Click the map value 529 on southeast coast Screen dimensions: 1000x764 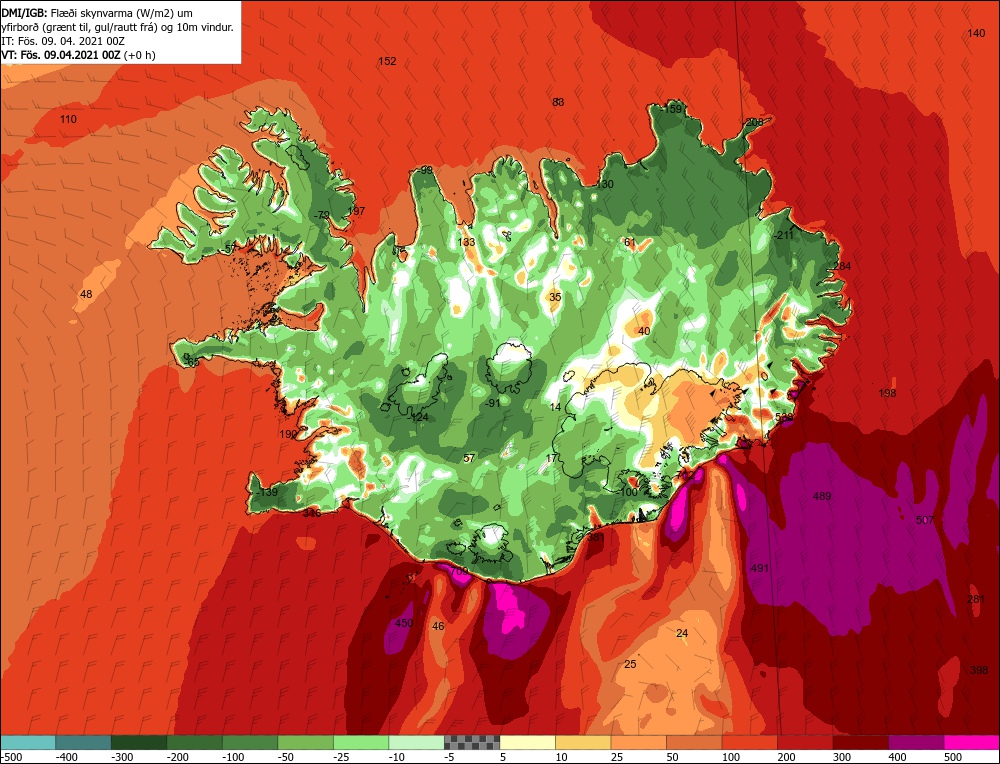click(x=784, y=417)
